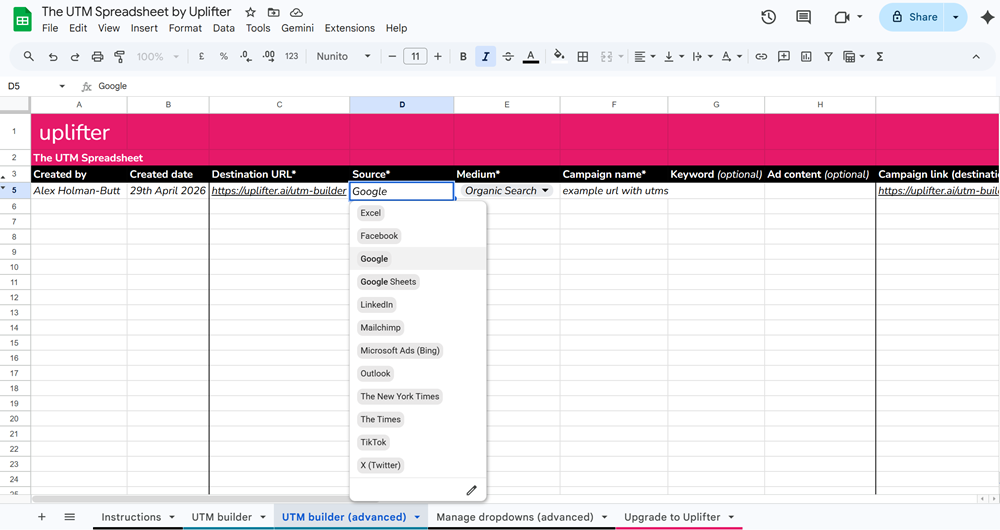Choose TikTok from source list

pos(373,443)
